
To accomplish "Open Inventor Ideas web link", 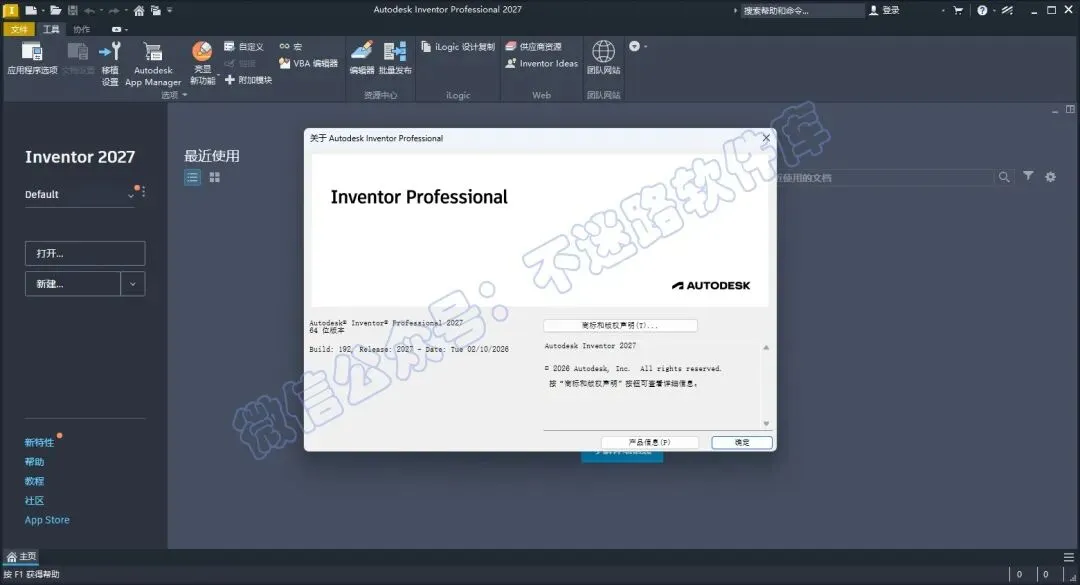I will point(541,63).
